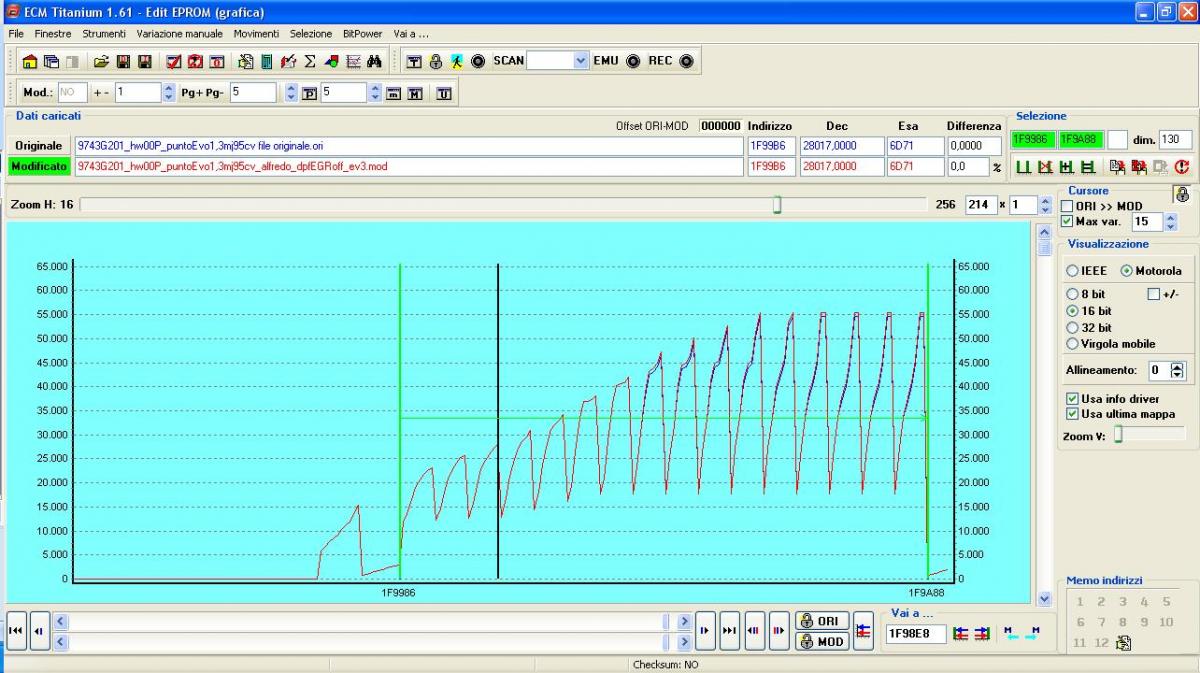Click the small icon under Memo indirizzi numbers
Image resolution: width=1200 pixels, height=673 pixels.
1123,643
